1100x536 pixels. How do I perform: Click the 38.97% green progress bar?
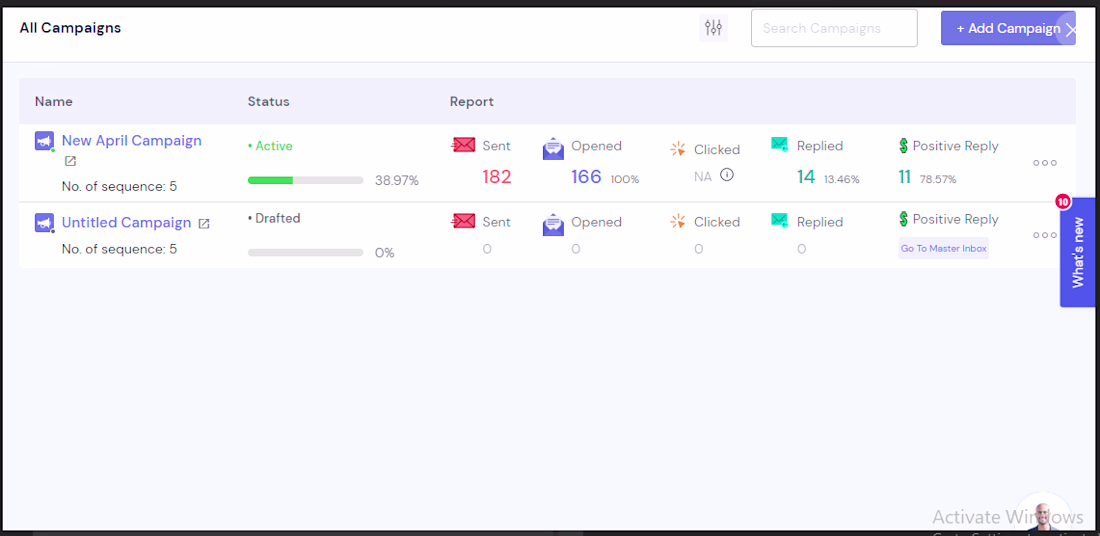click(305, 180)
